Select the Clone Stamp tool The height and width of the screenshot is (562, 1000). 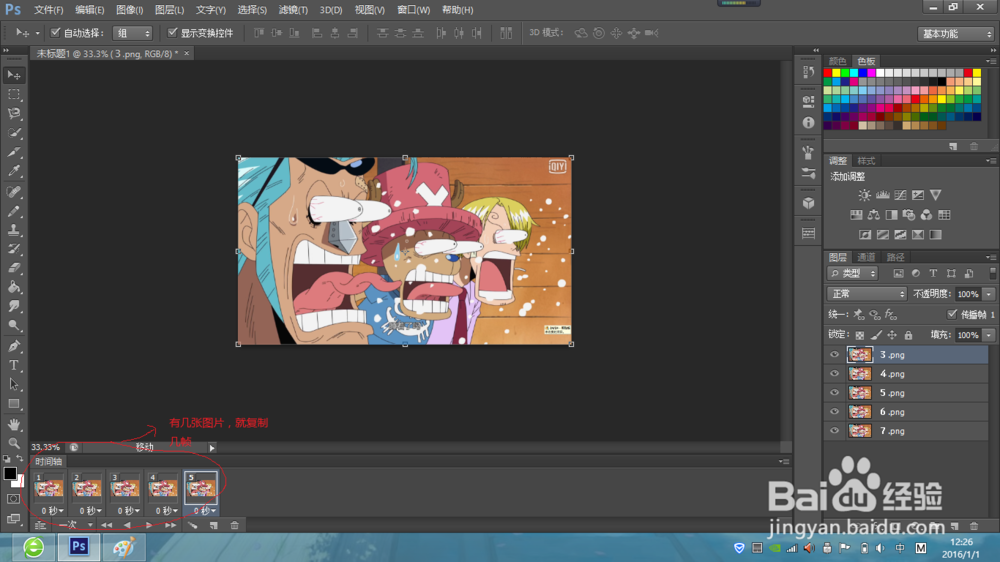[14, 230]
